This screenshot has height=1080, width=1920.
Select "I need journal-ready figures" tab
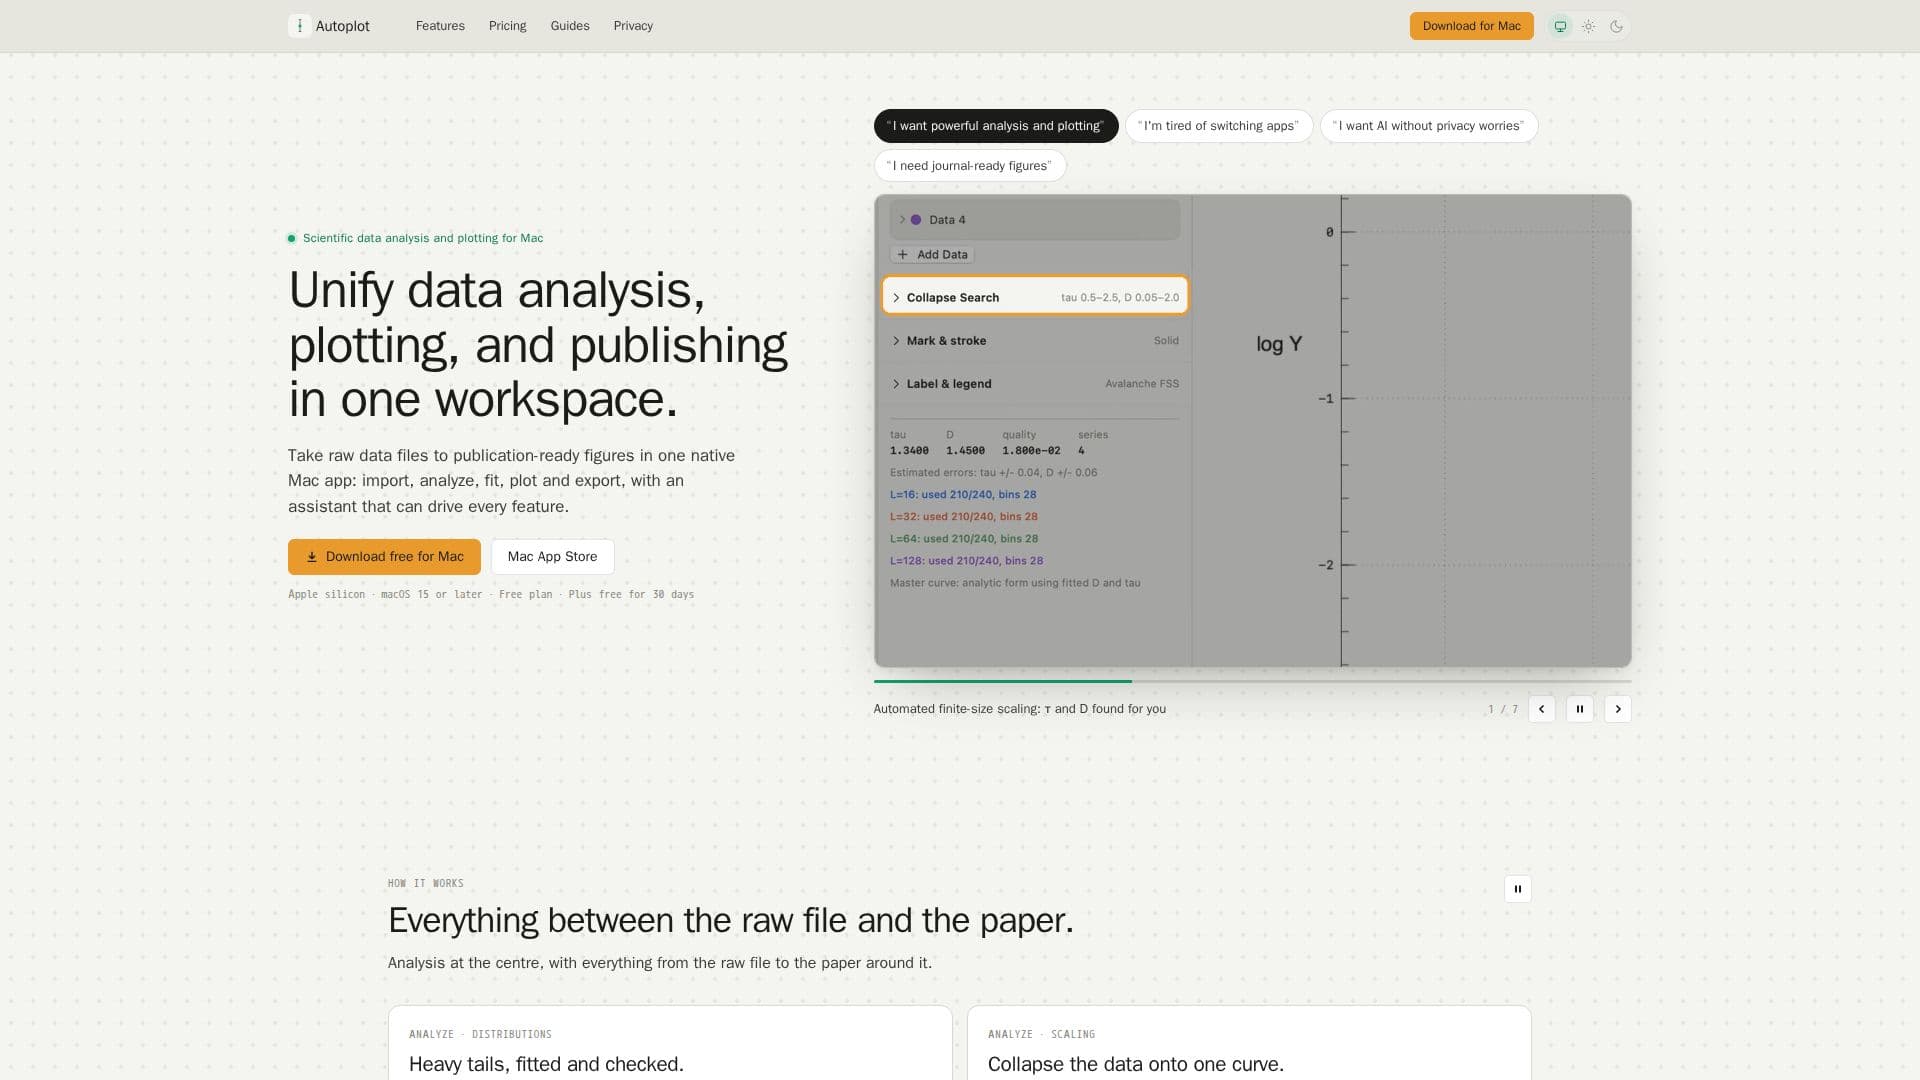pyautogui.click(x=970, y=166)
